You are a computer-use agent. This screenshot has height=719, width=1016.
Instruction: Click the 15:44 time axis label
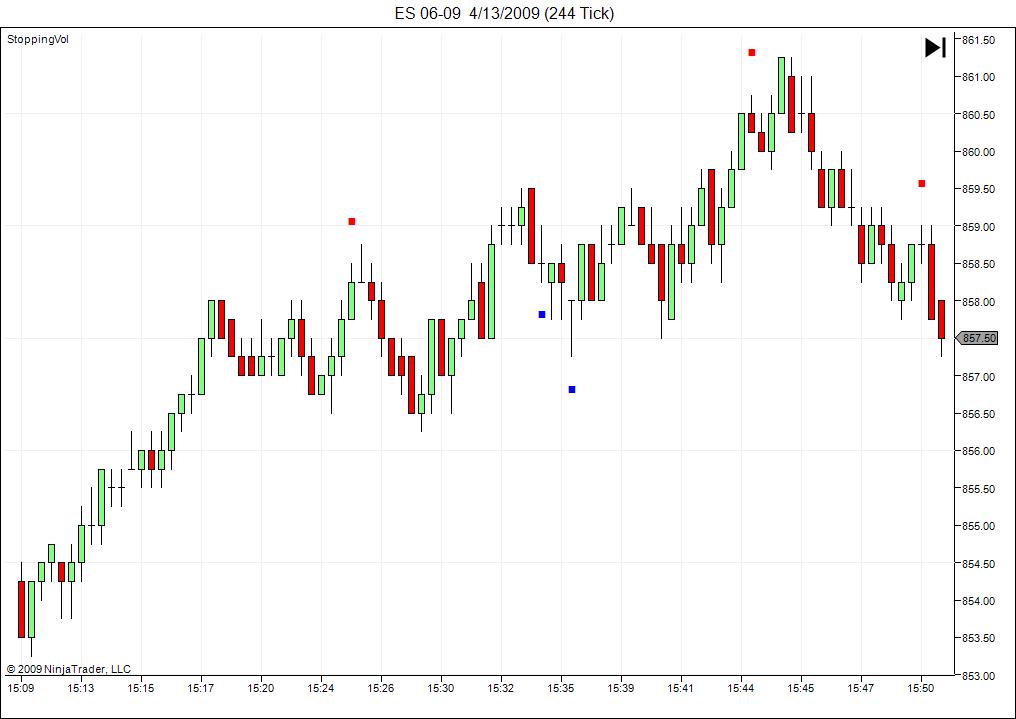tap(741, 688)
